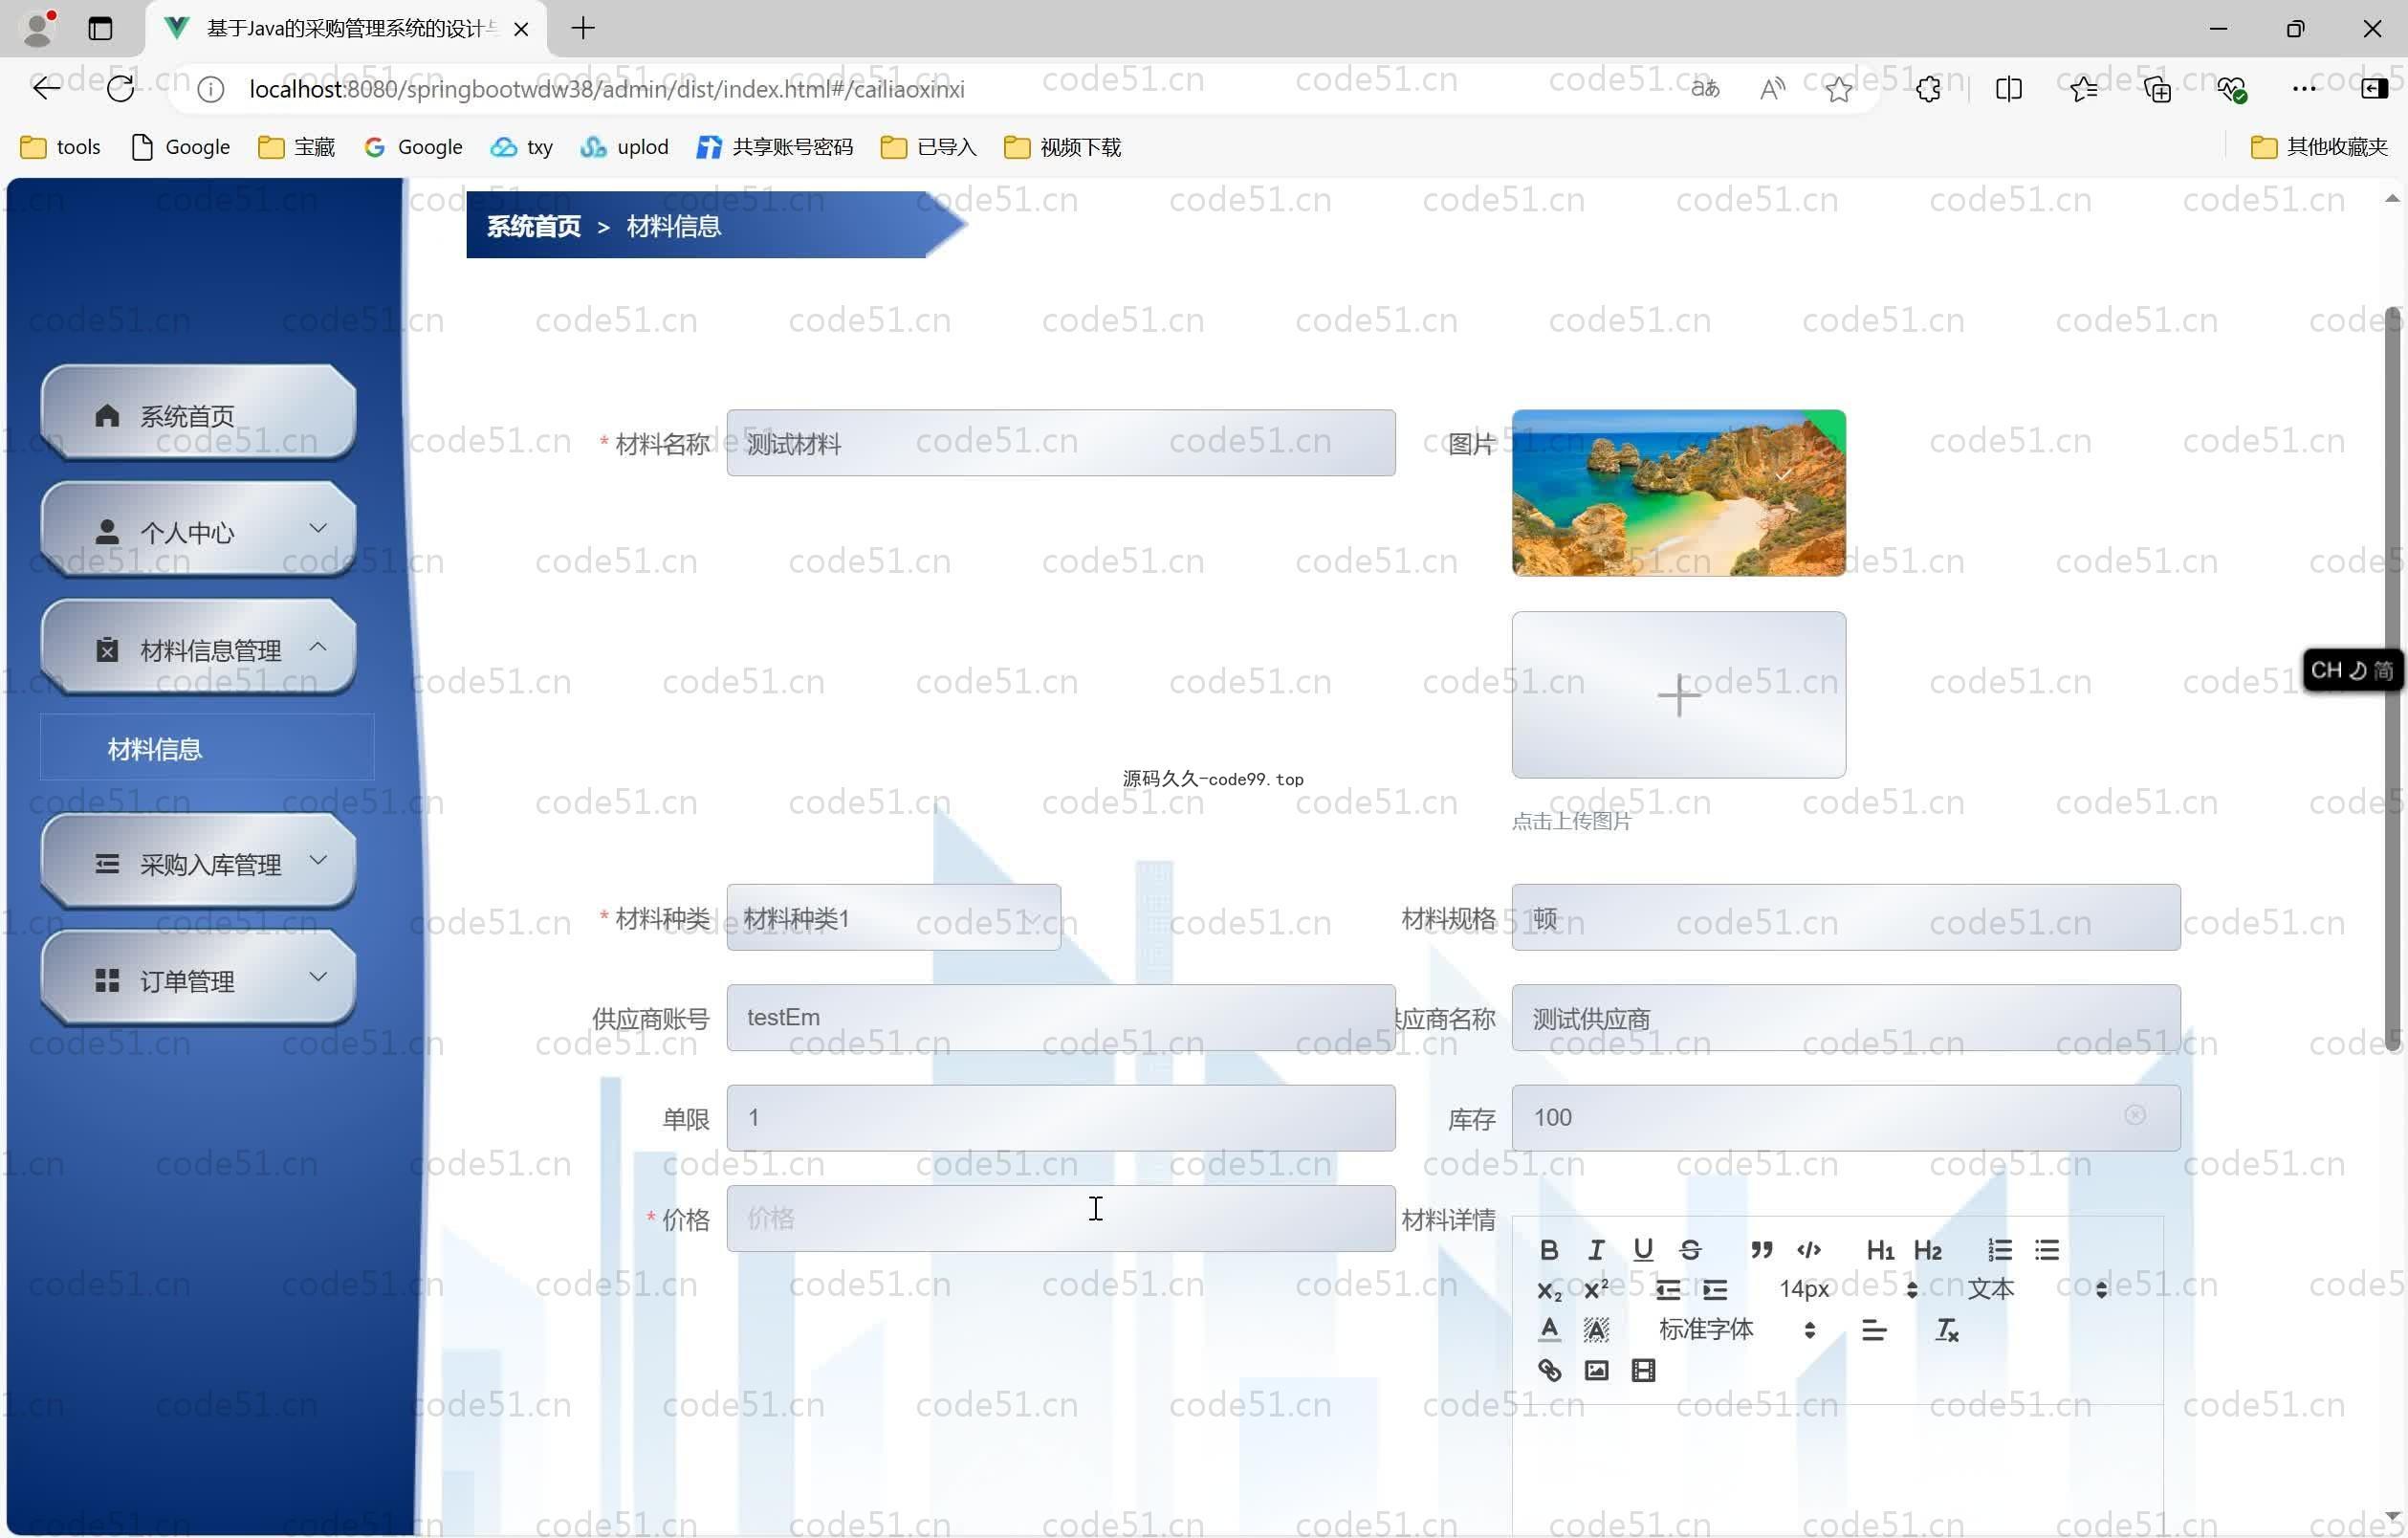Clear text formatting in editor
Viewport: 2408px width, 1538px height.
(x=1946, y=1330)
